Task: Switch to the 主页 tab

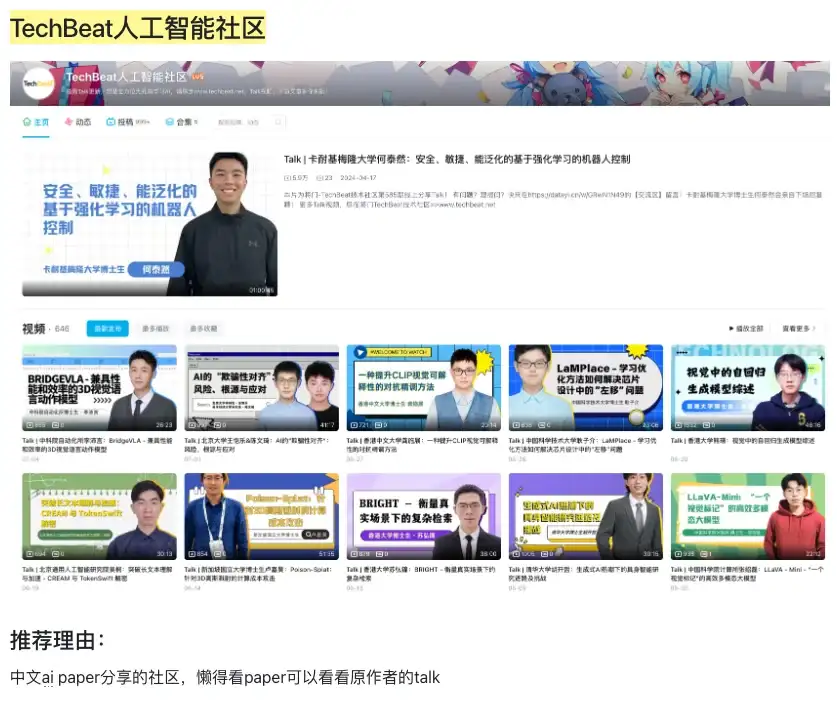Action: [38, 121]
